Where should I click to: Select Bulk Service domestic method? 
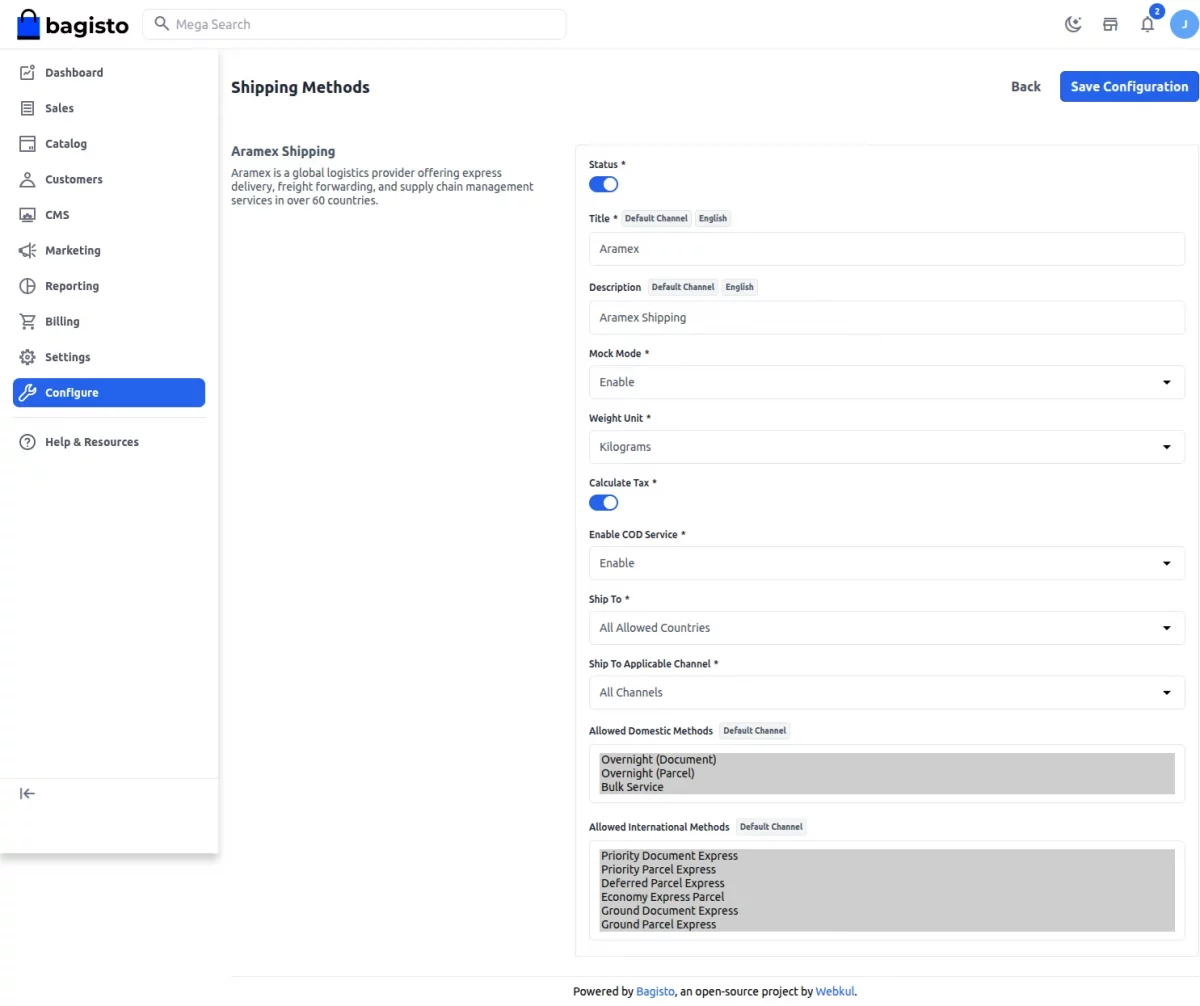pos(887,787)
